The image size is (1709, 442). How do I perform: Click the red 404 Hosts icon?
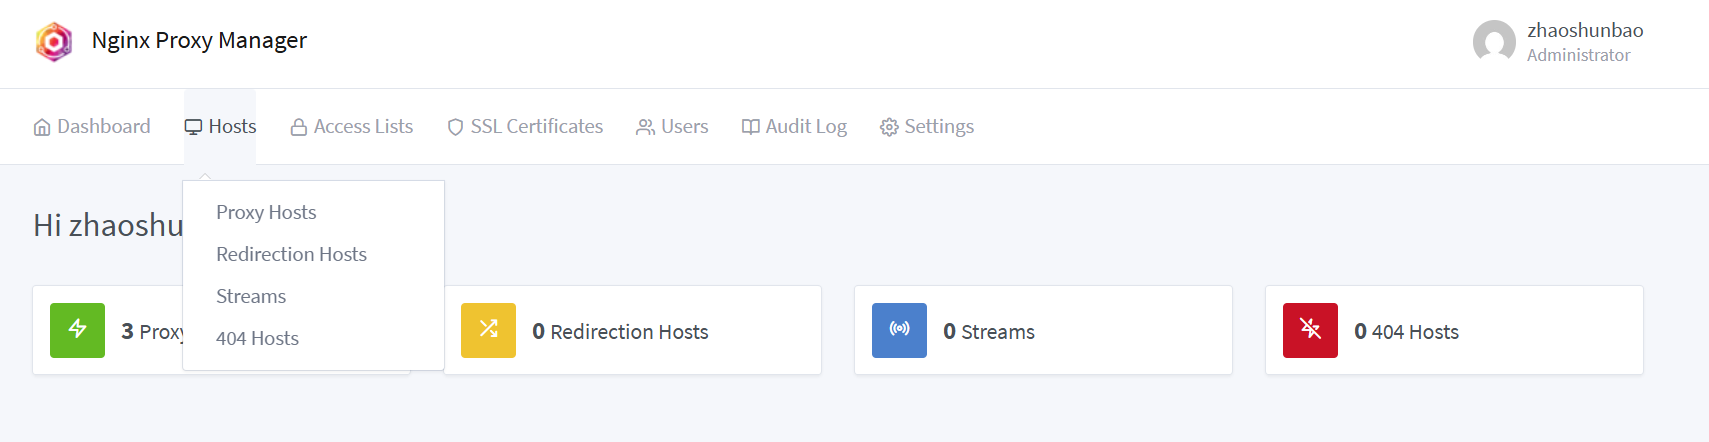(1310, 330)
